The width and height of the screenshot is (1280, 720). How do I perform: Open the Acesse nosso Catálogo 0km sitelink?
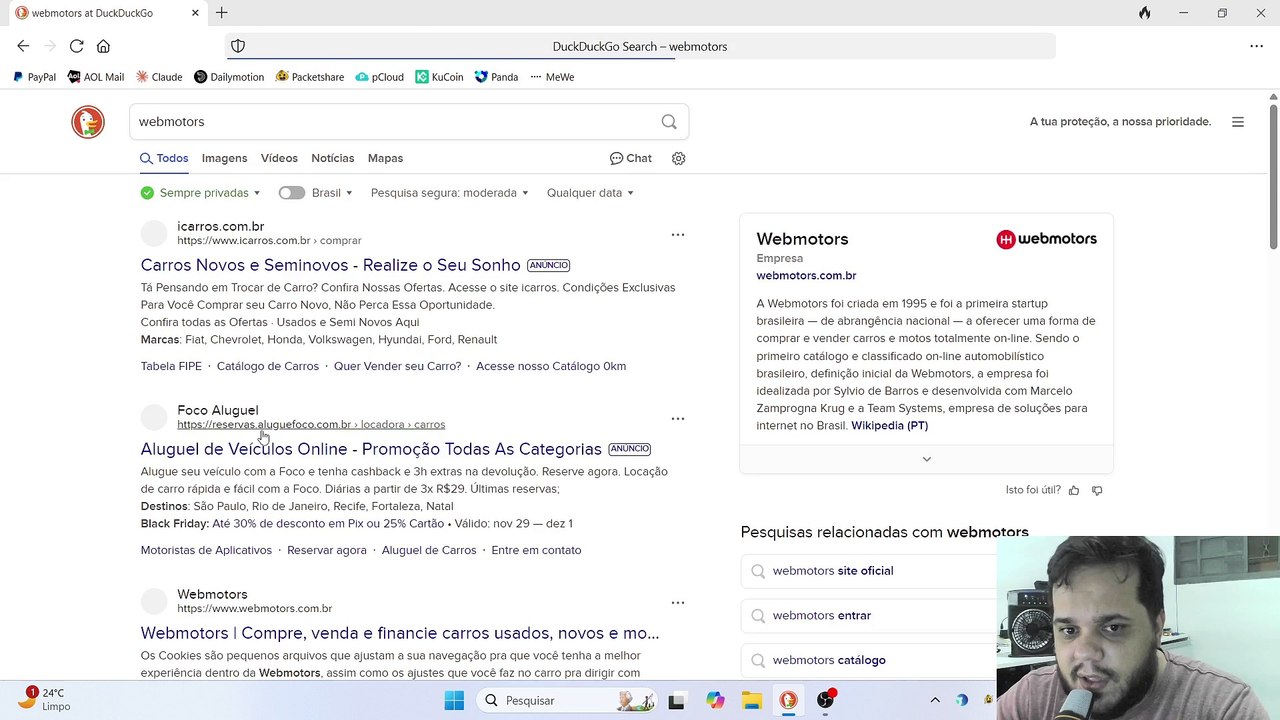tap(551, 366)
